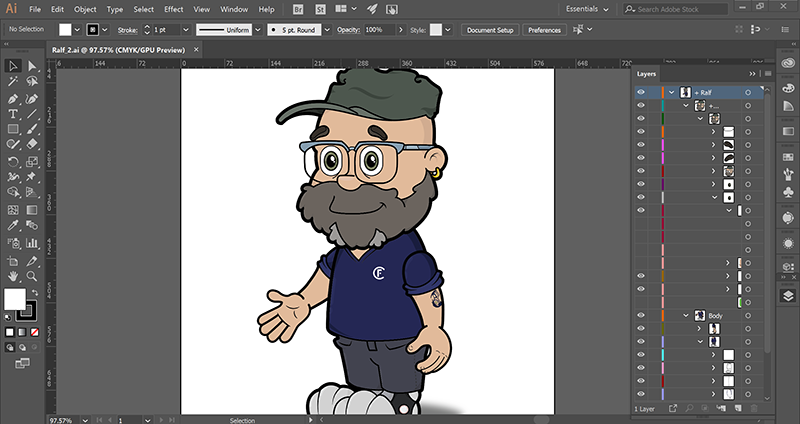This screenshot has height=424, width=800.
Task: Click the large white Fill swatch in toolbar
Action: pyautogui.click(x=15, y=299)
